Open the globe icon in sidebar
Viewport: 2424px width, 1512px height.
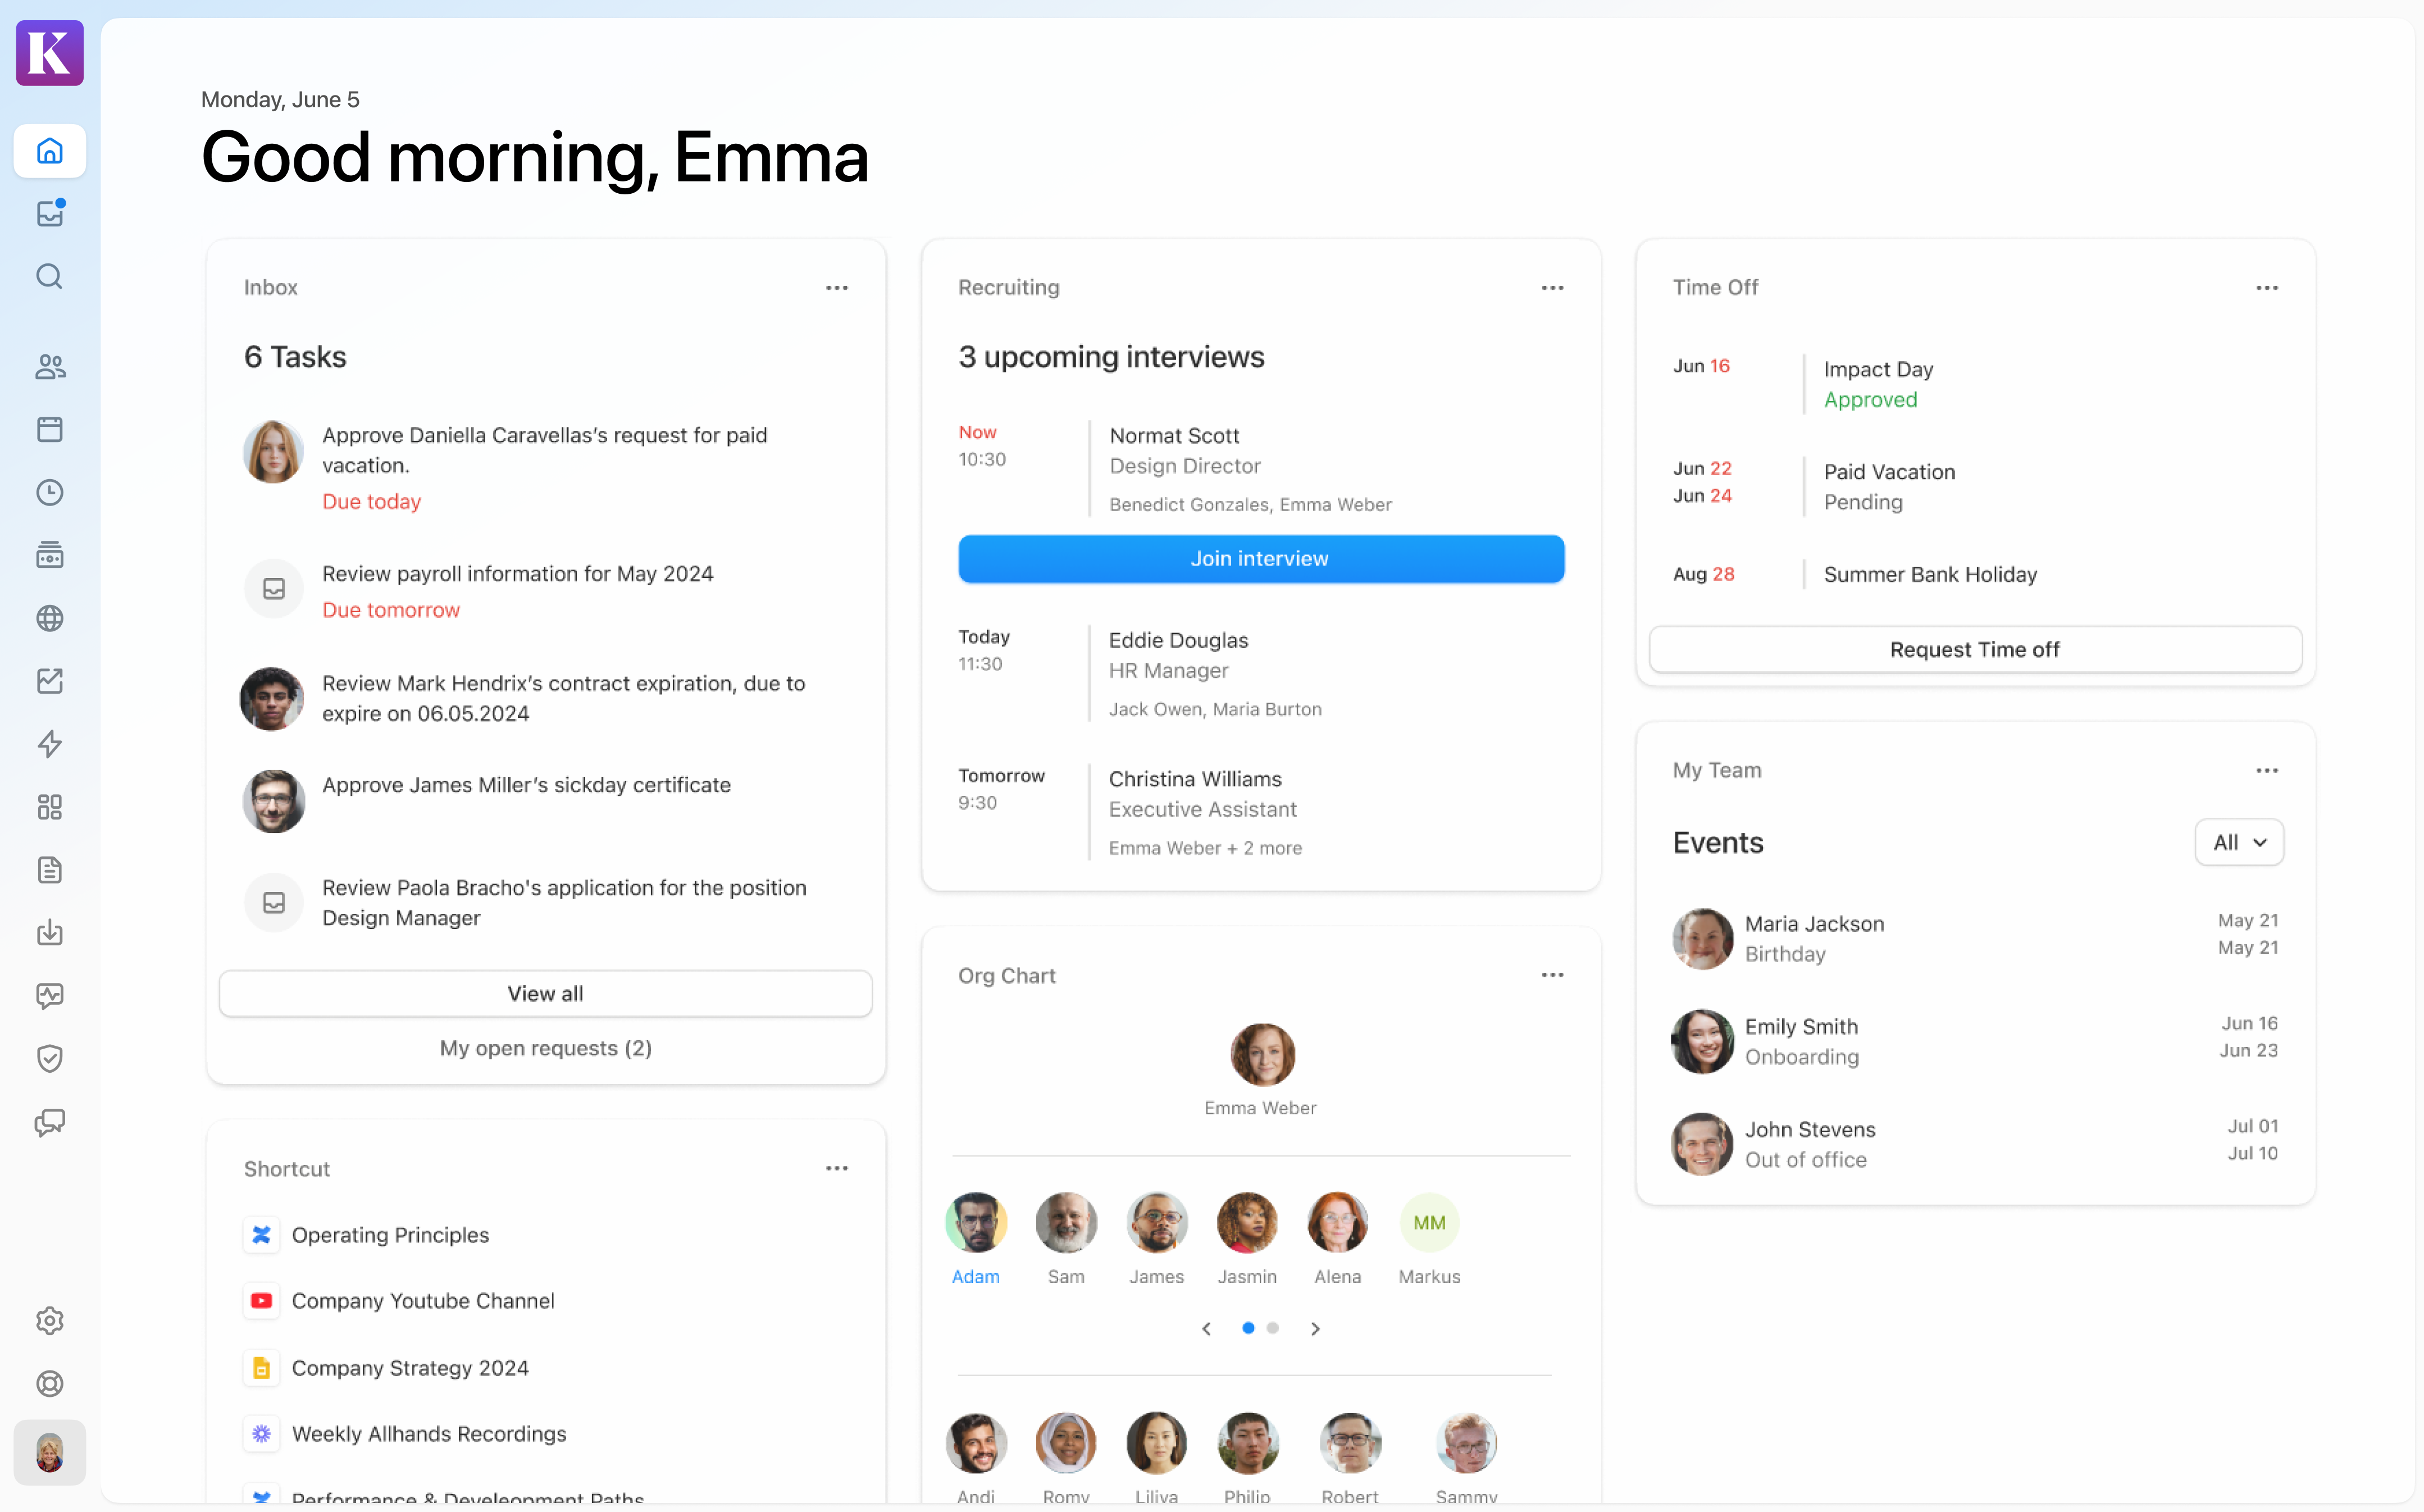click(x=50, y=618)
